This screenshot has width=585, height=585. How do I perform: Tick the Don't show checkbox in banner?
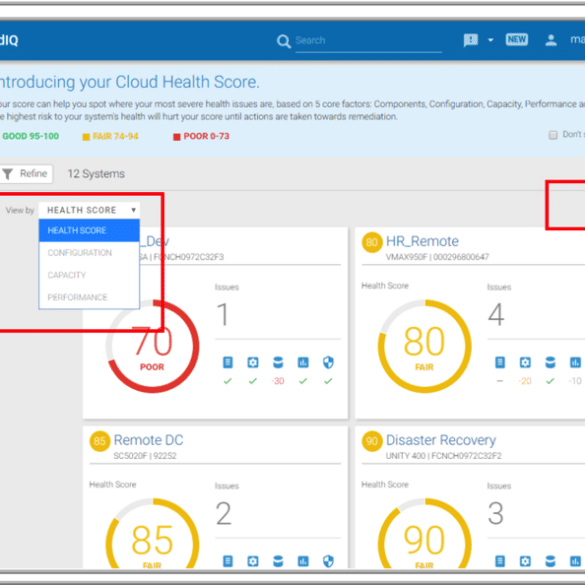553,134
